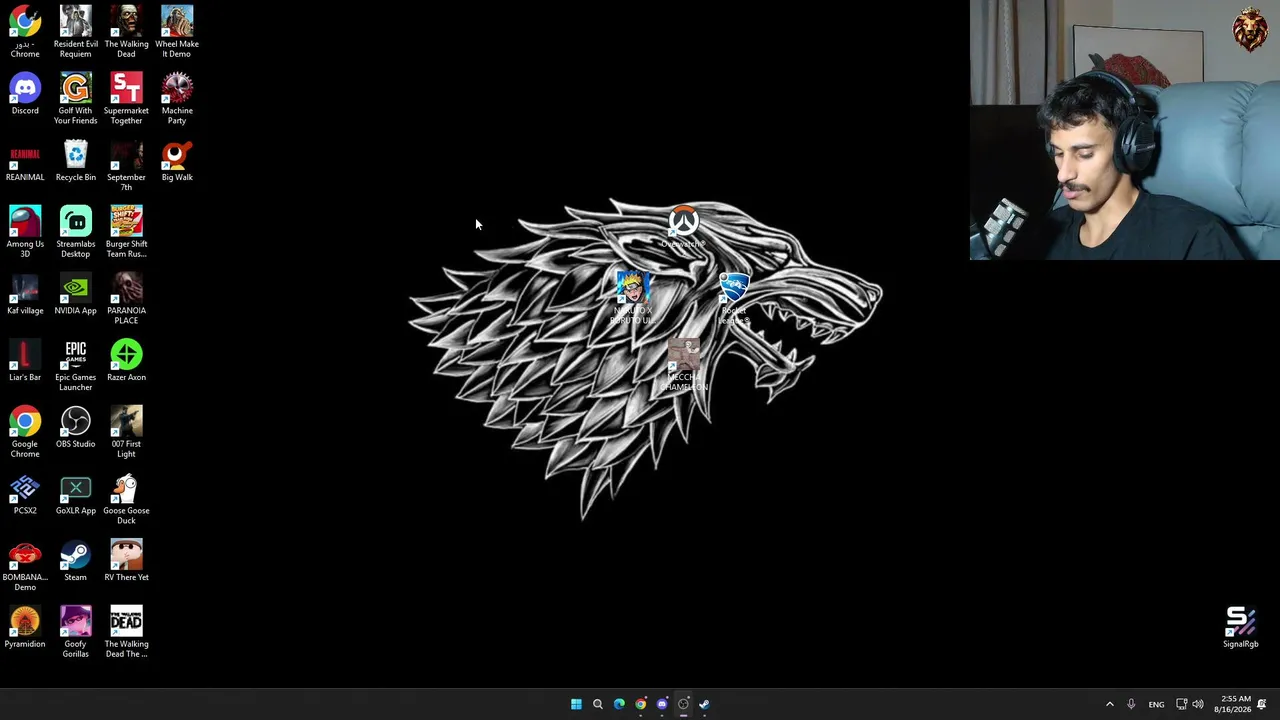
Task: Select the Wheel Make It Demo shortcut
Action: tap(177, 32)
